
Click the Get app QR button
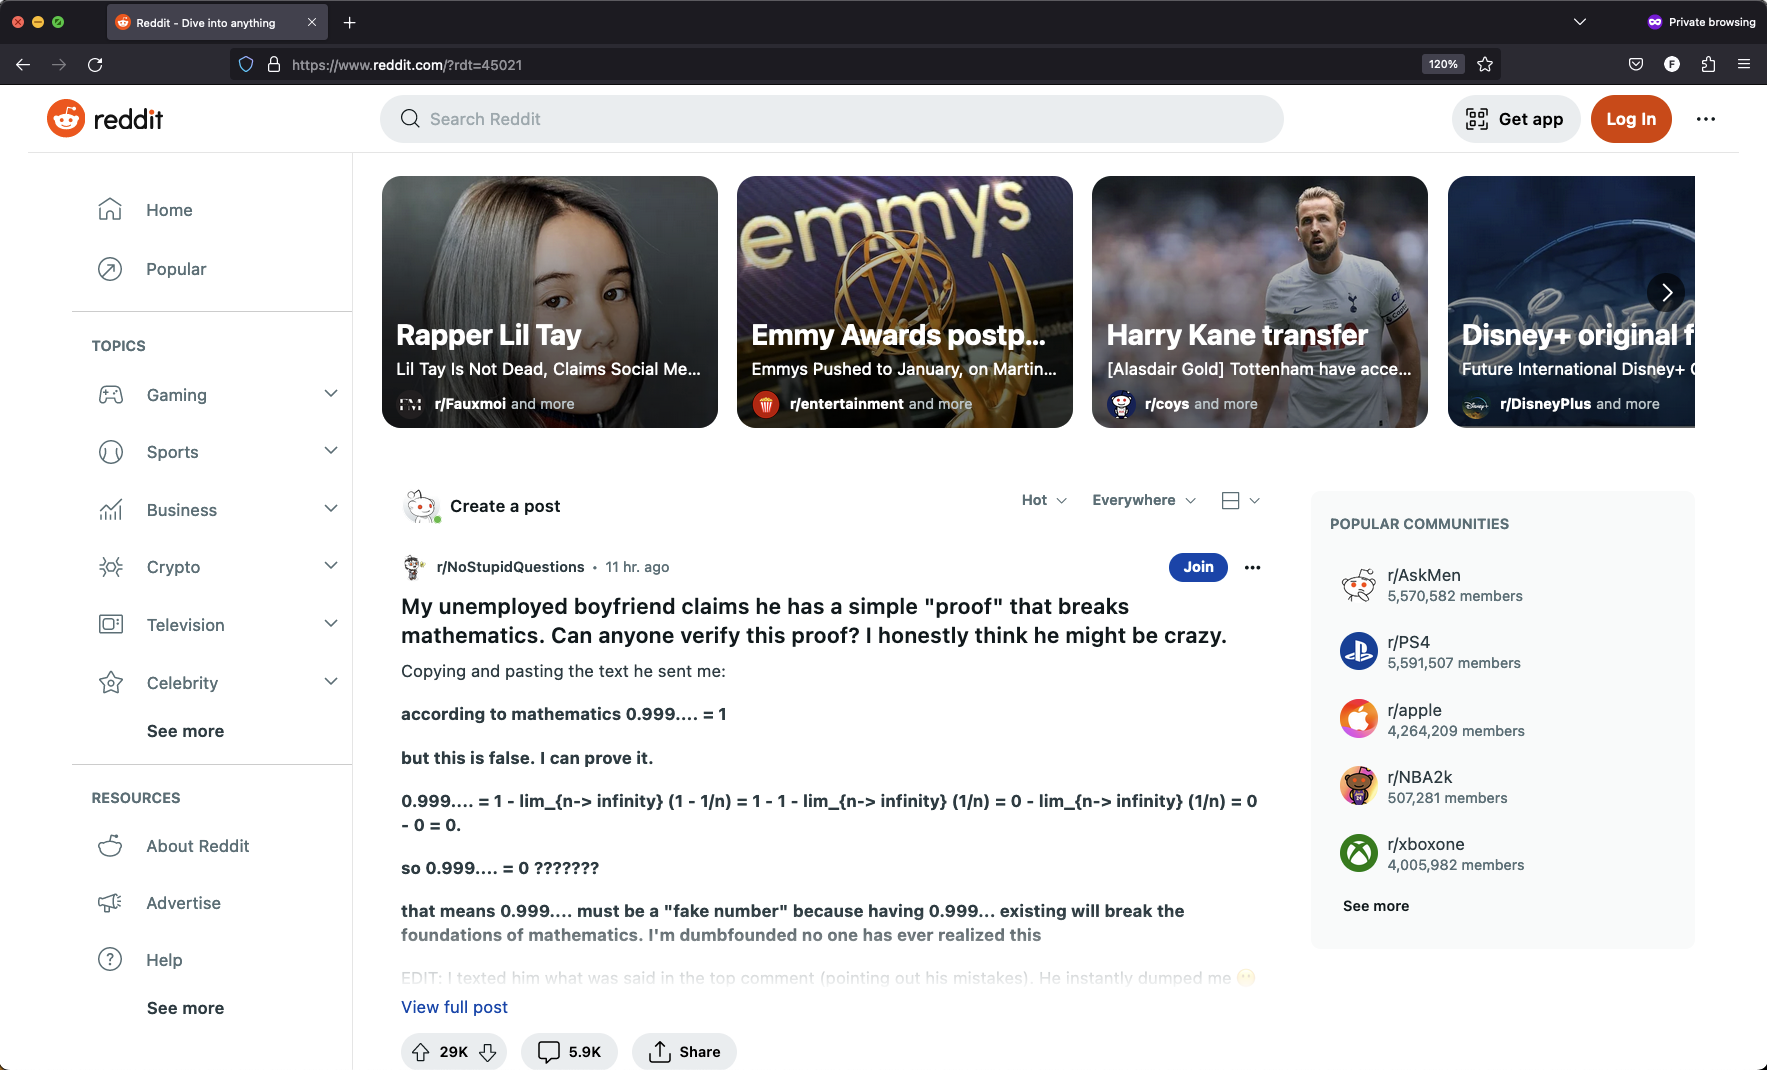click(1515, 119)
